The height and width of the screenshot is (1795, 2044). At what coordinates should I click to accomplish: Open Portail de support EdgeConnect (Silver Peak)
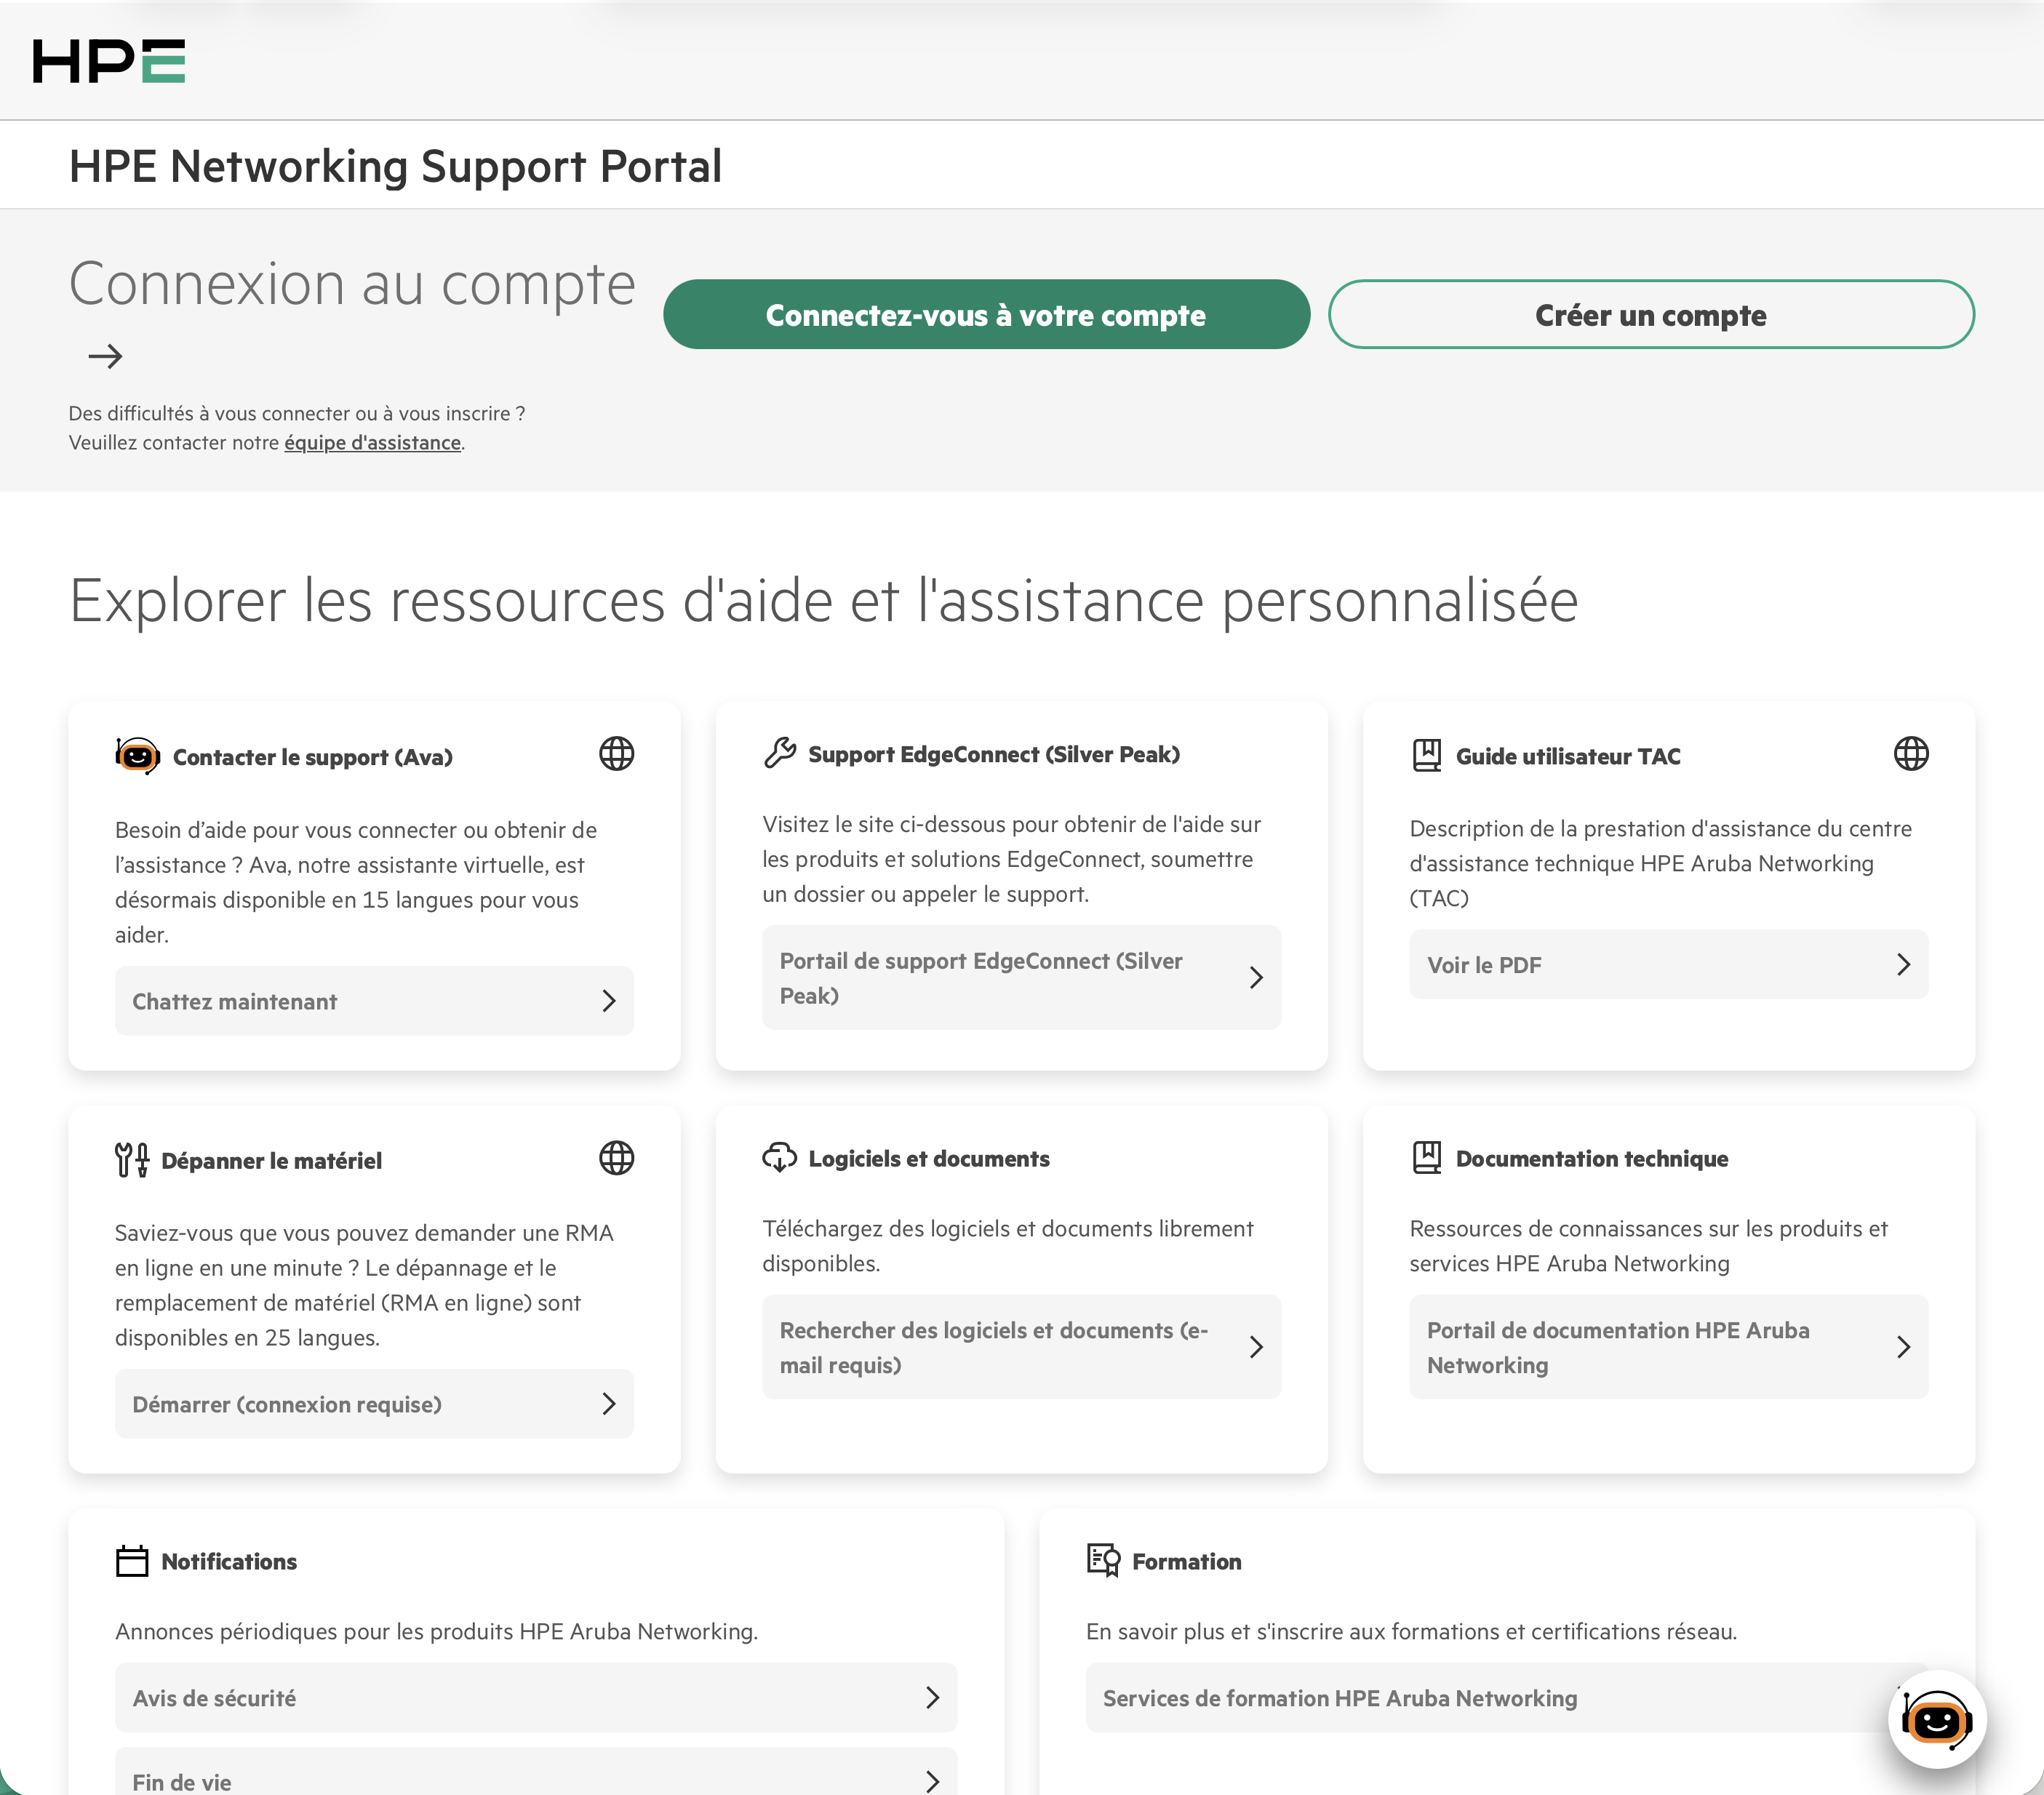(1021, 978)
